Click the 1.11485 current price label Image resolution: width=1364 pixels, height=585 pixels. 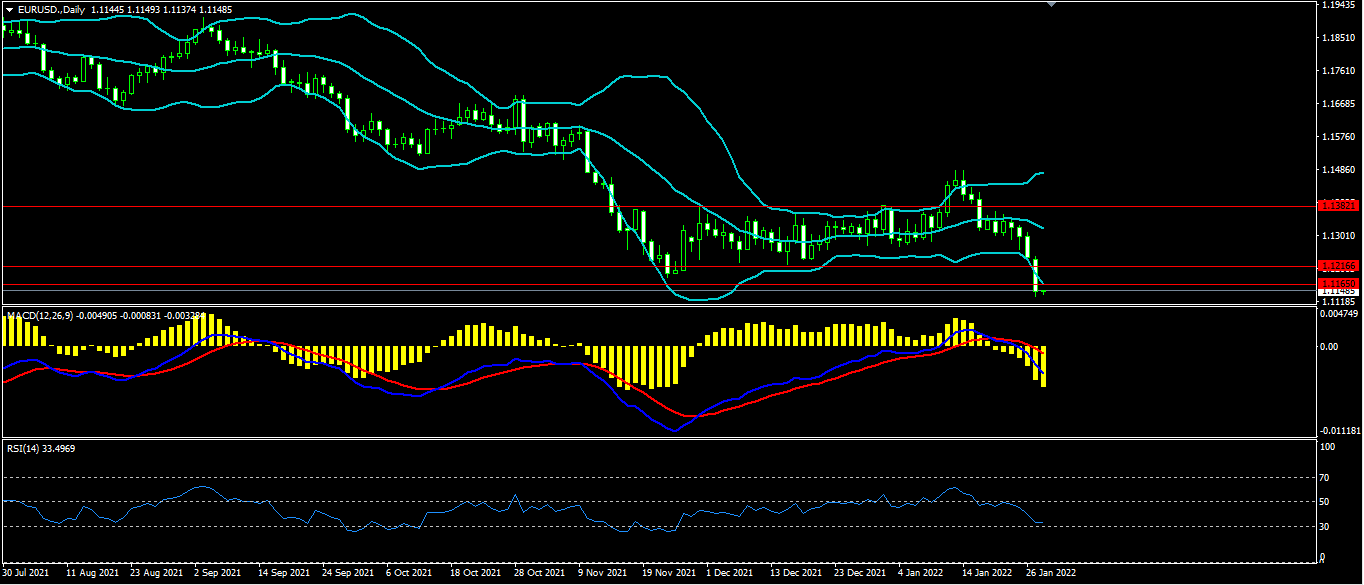[1338, 292]
